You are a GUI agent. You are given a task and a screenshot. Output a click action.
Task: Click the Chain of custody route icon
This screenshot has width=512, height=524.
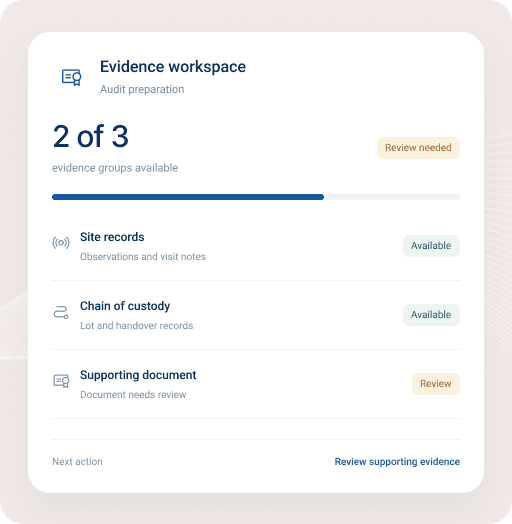coord(61,312)
